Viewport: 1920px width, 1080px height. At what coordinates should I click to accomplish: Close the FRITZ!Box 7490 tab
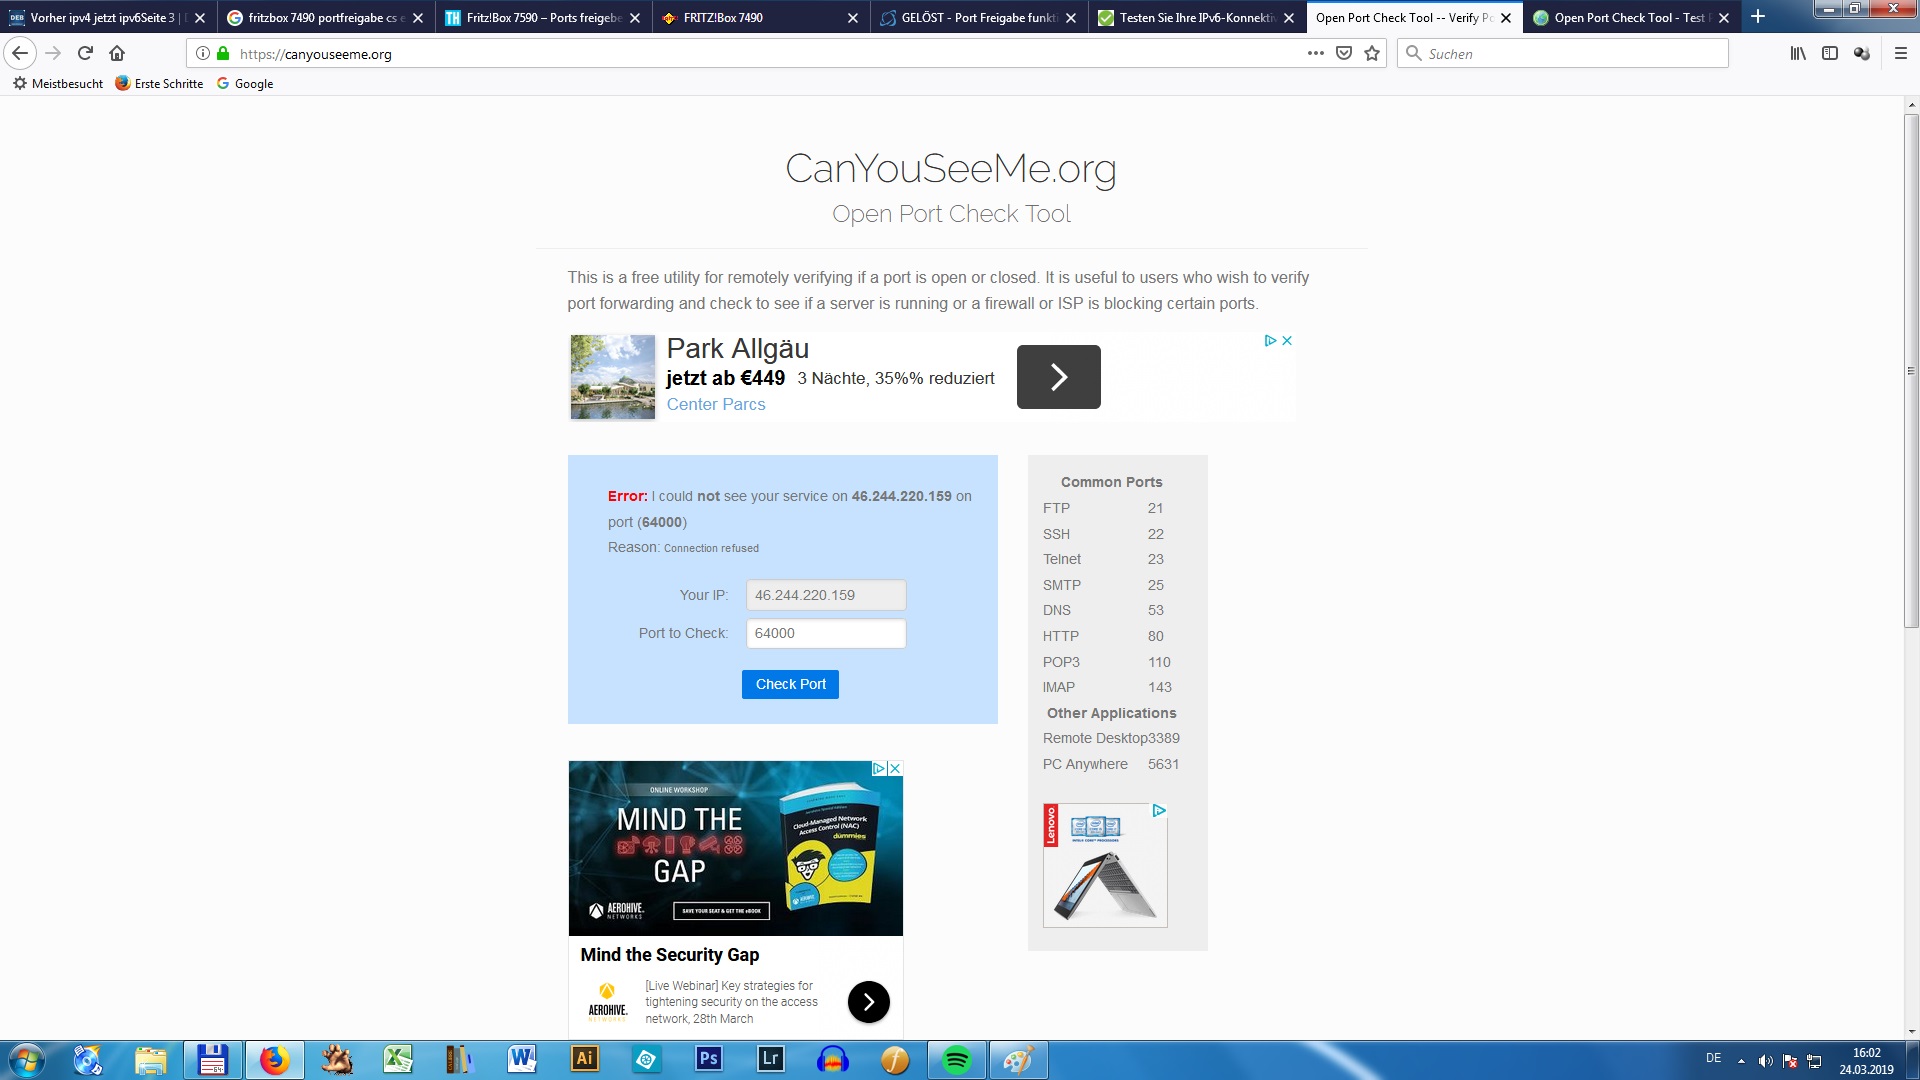click(x=853, y=18)
